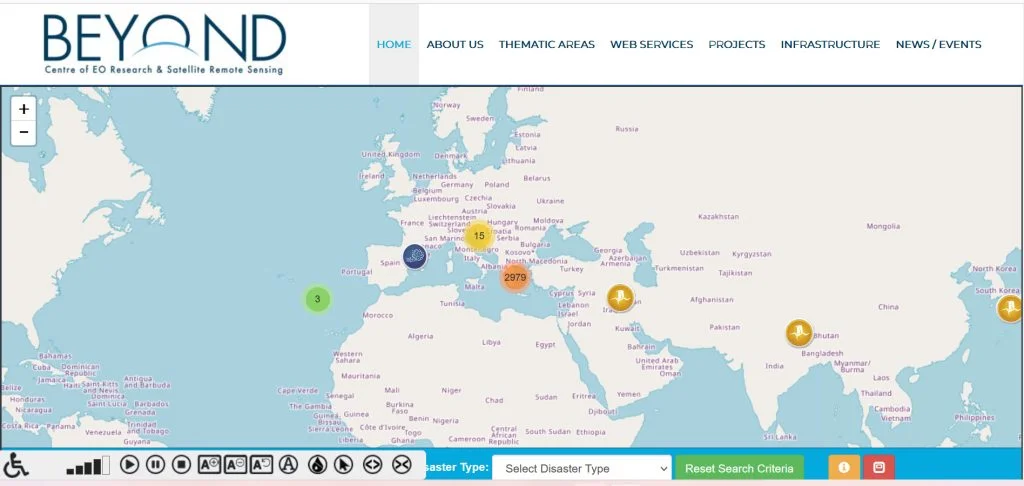Click the orange info button
The height and width of the screenshot is (486, 1024).
844,467
